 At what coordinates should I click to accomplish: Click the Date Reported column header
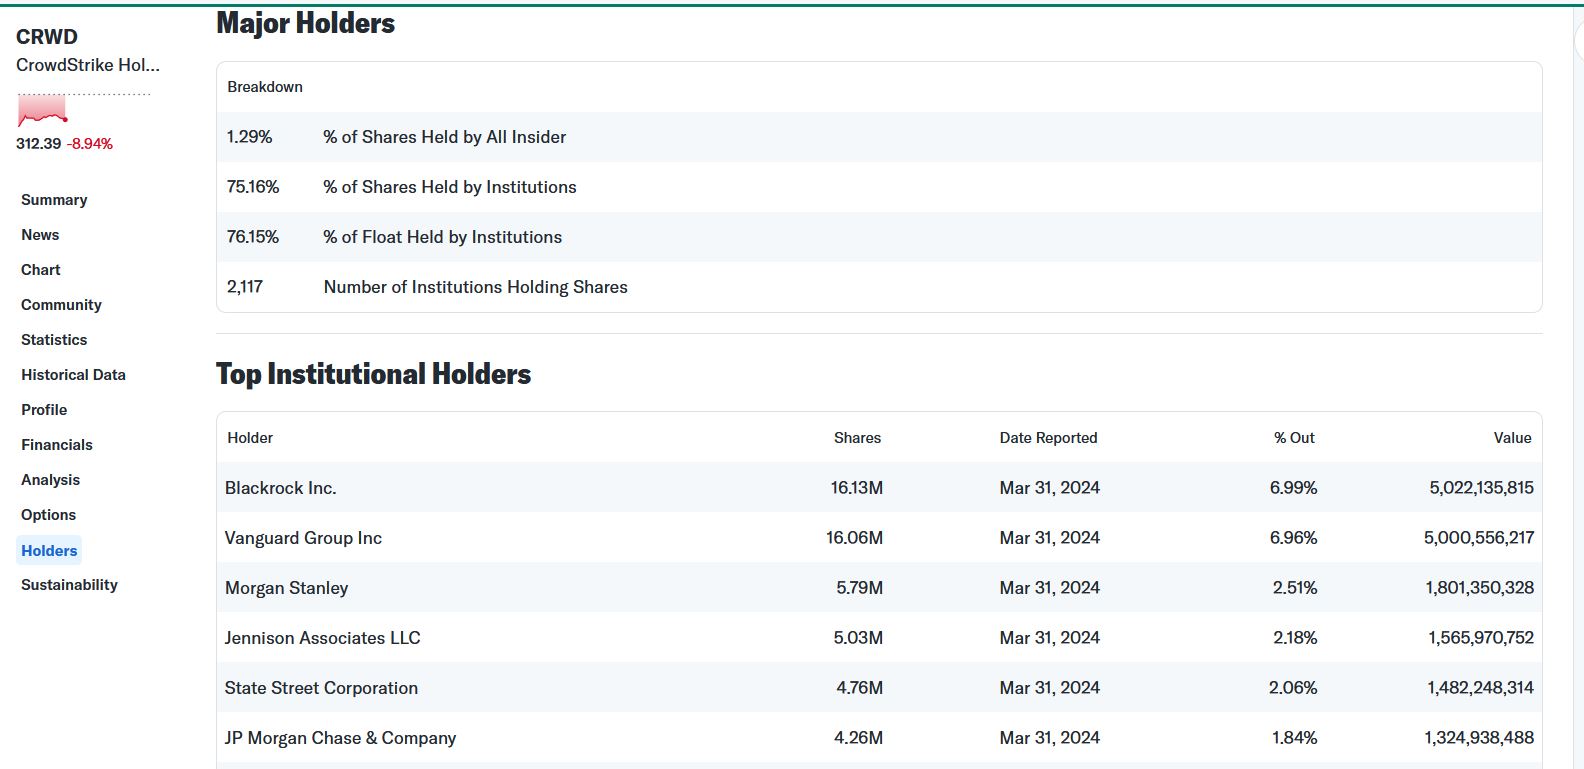click(1048, 438)
